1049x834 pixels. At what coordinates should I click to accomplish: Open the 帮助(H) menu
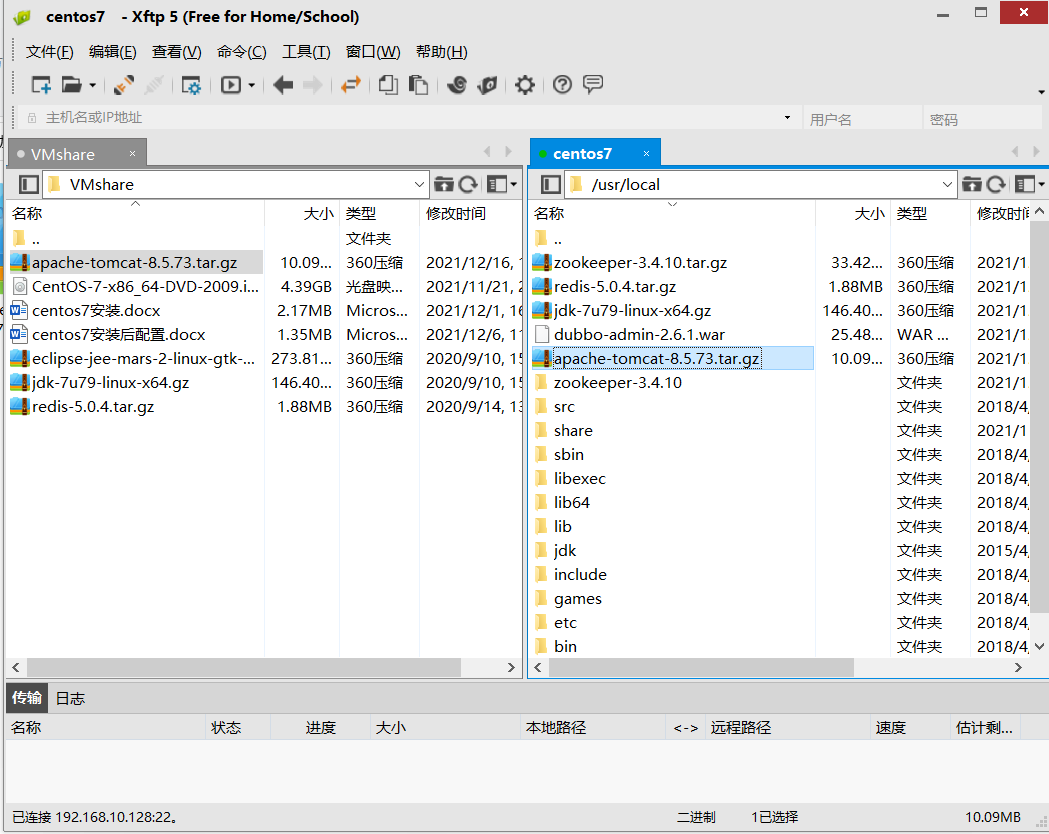[442, 51]
